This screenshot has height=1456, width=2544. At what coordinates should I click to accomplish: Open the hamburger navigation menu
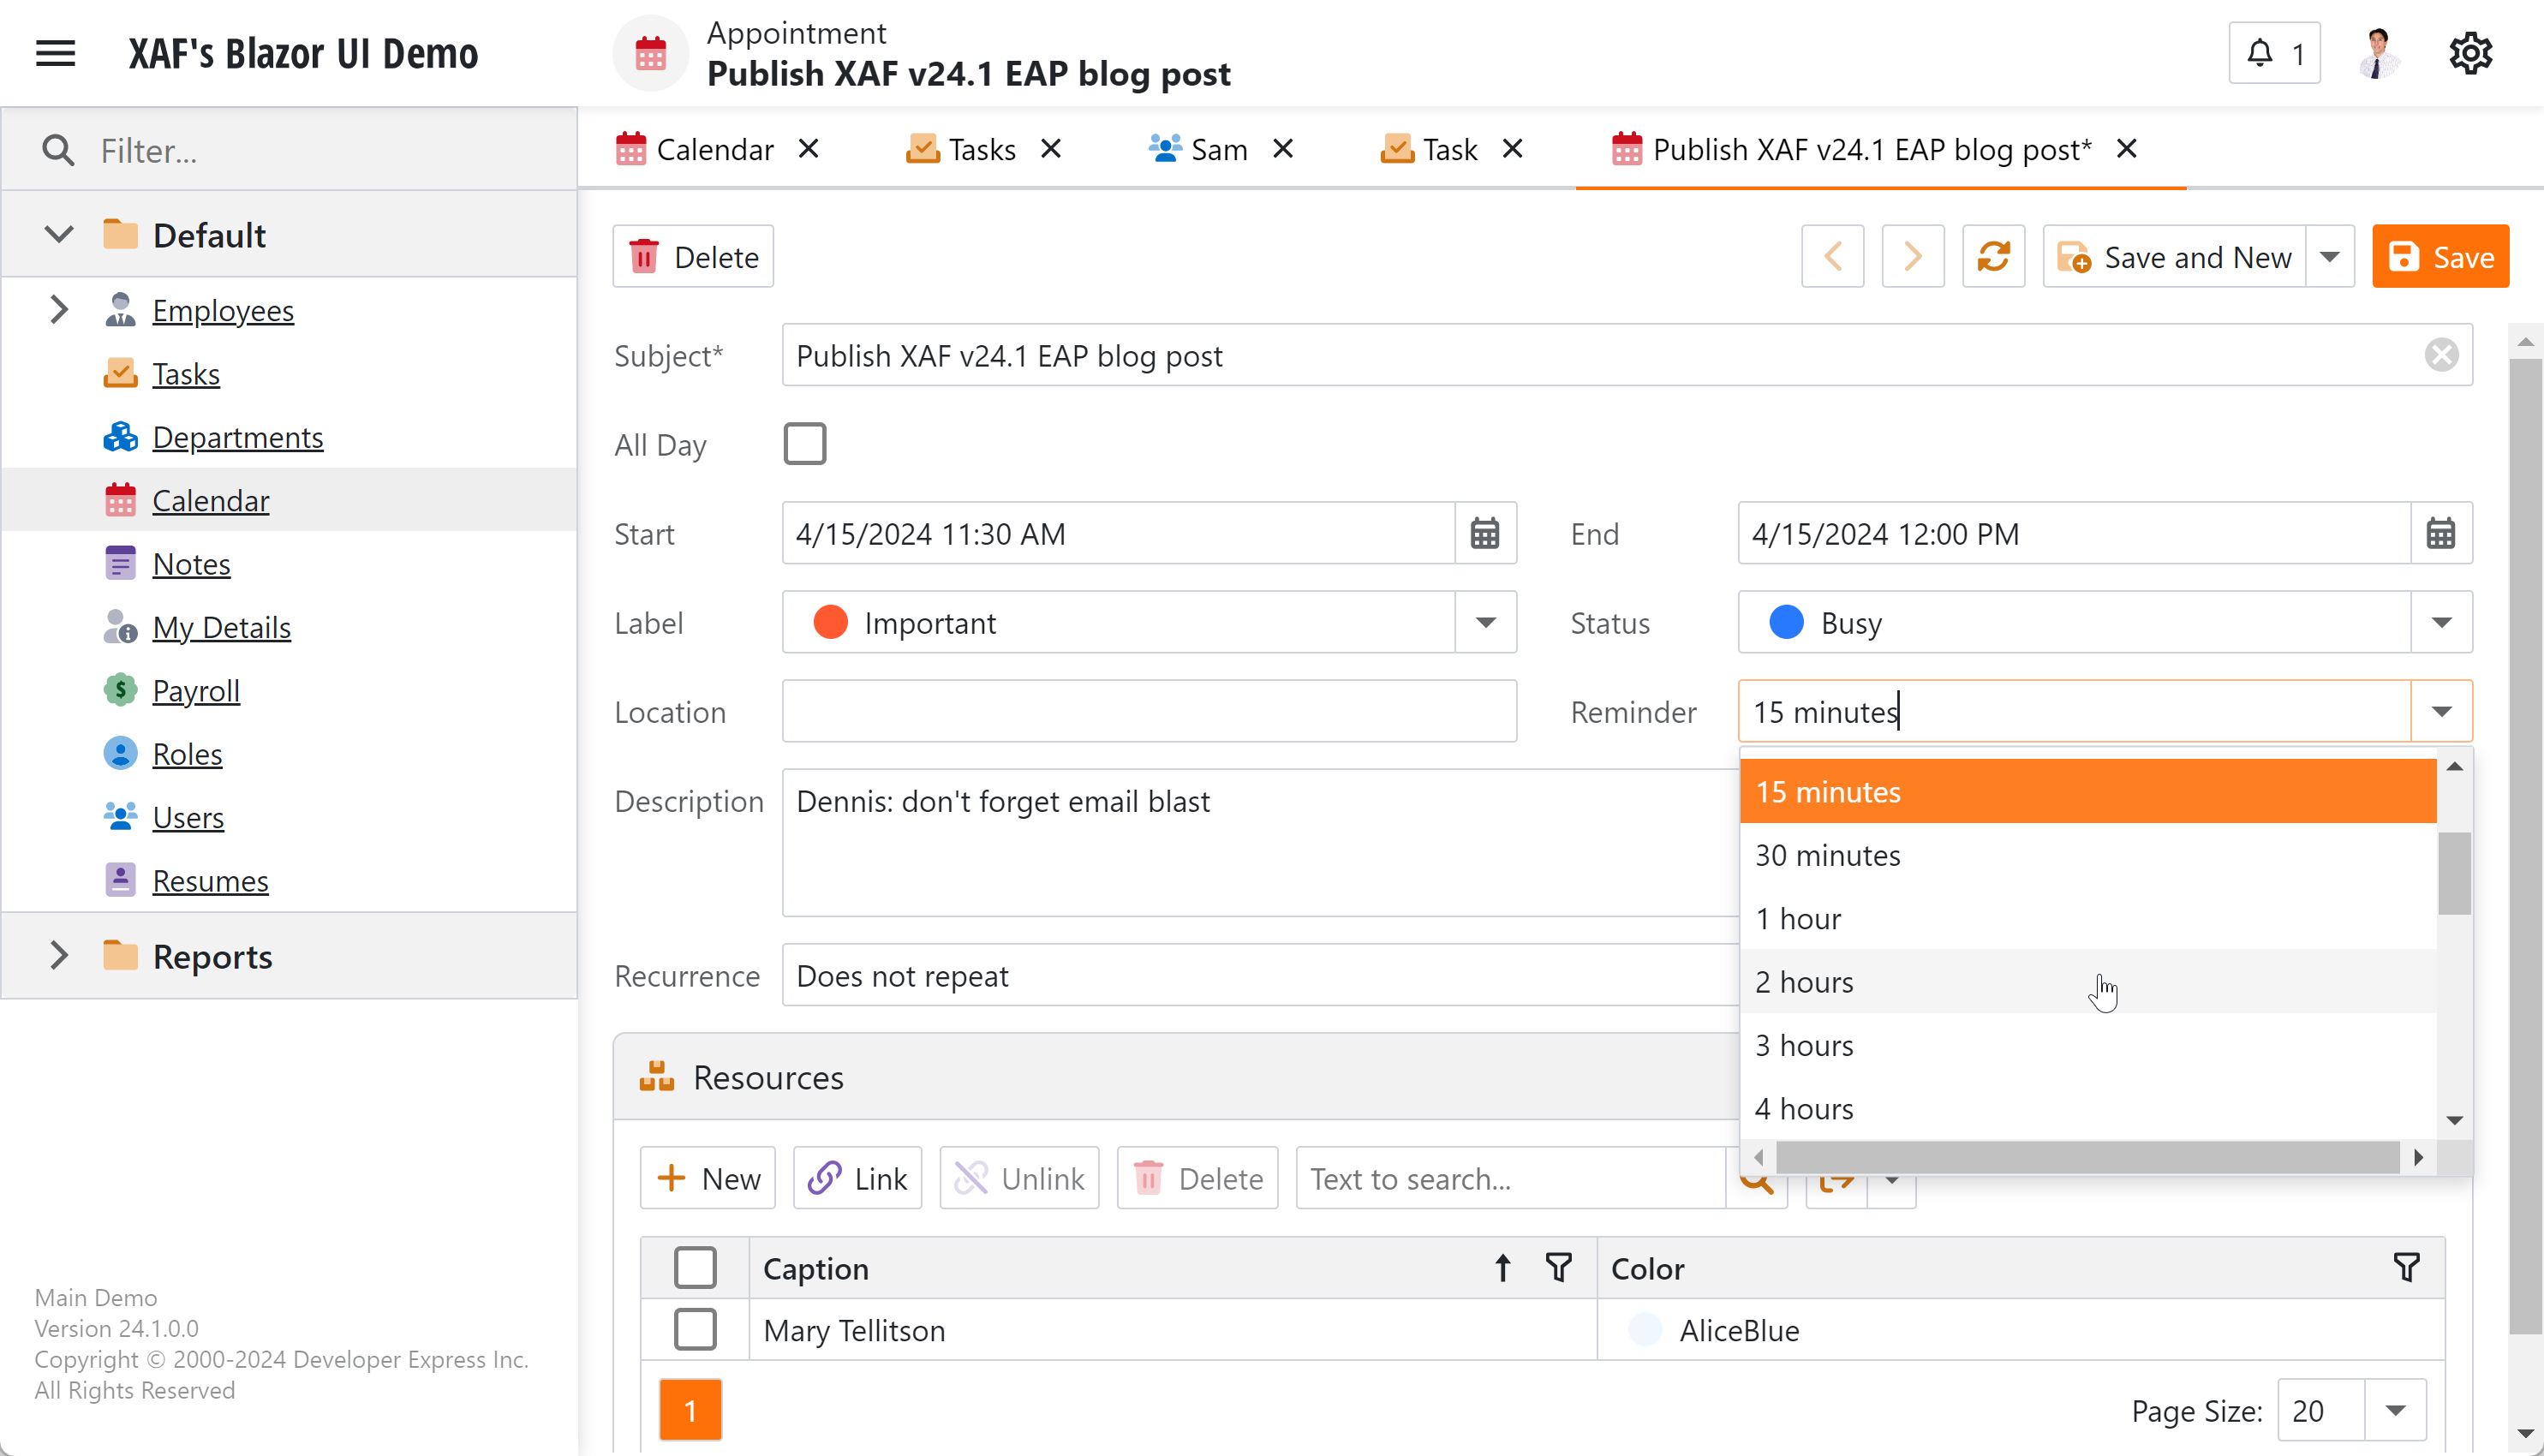(55, 53)
